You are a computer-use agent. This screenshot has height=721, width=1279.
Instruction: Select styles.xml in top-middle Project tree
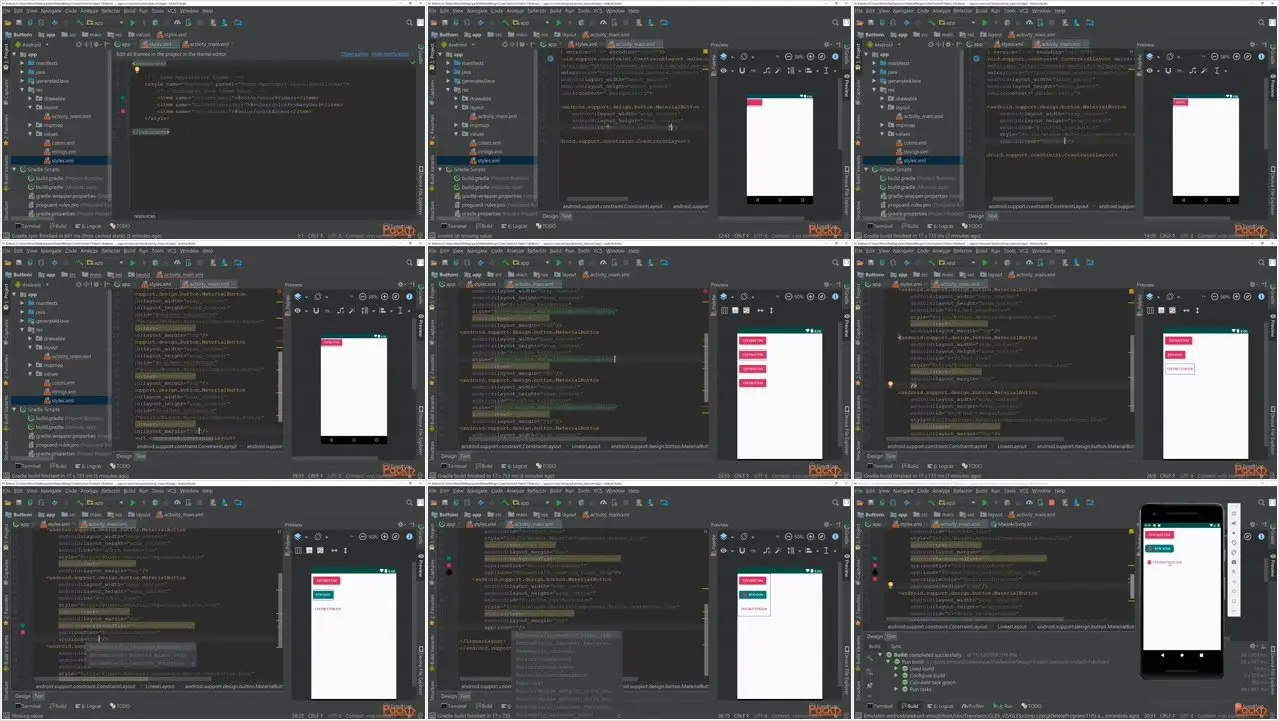pyautogui.click(x=488, y=161)
